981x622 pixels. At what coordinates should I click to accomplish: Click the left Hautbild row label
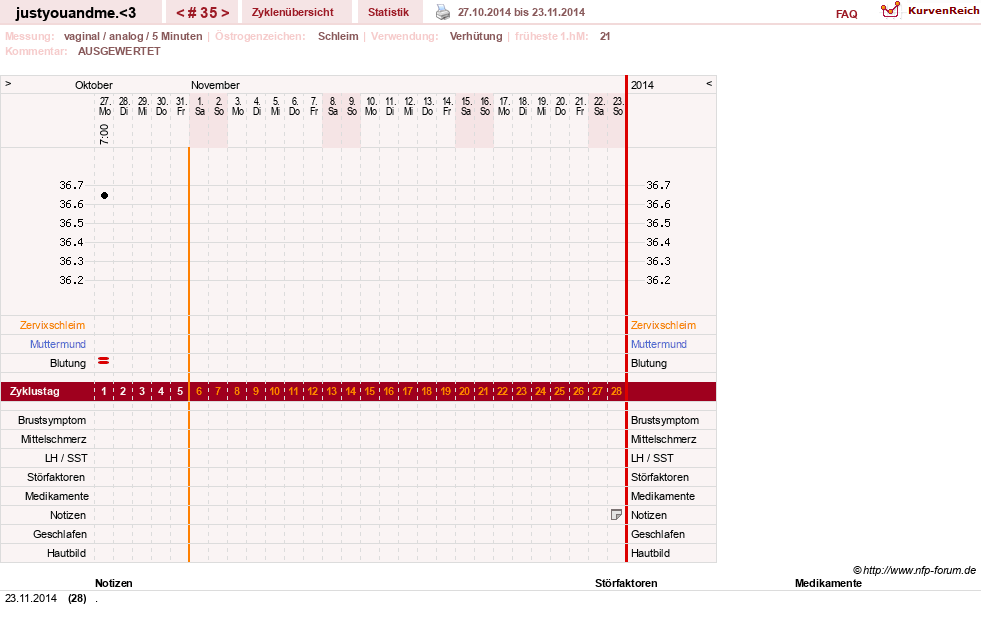pos(66,553)
